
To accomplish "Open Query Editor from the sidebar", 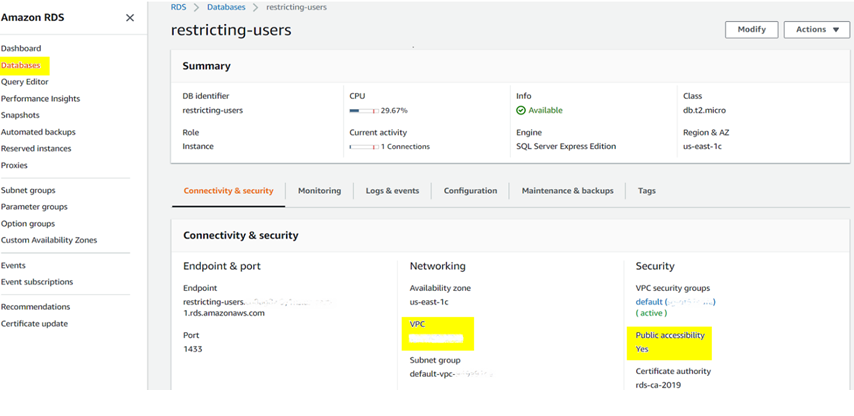I will pos(25,82).
